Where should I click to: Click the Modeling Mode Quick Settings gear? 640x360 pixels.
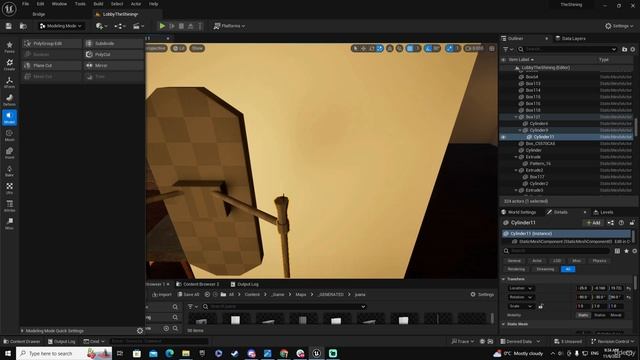pyautogui.click(x=140, y=331)
